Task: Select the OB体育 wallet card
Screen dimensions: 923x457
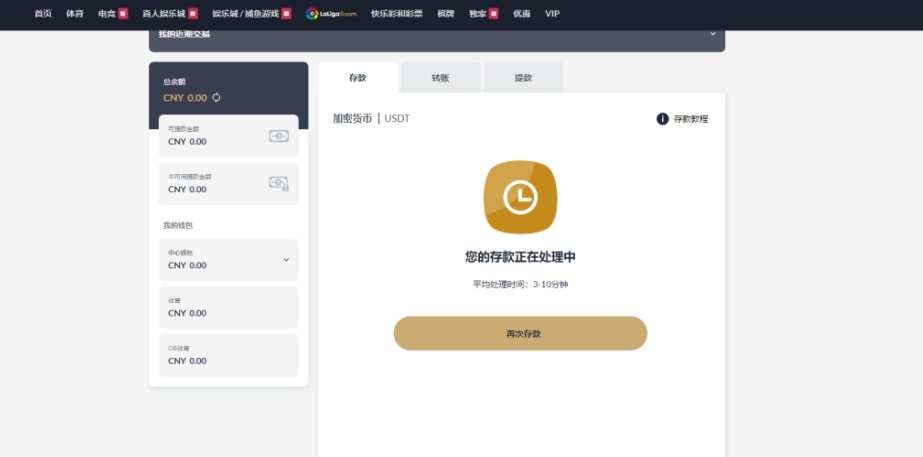Action: pos(228,355)
